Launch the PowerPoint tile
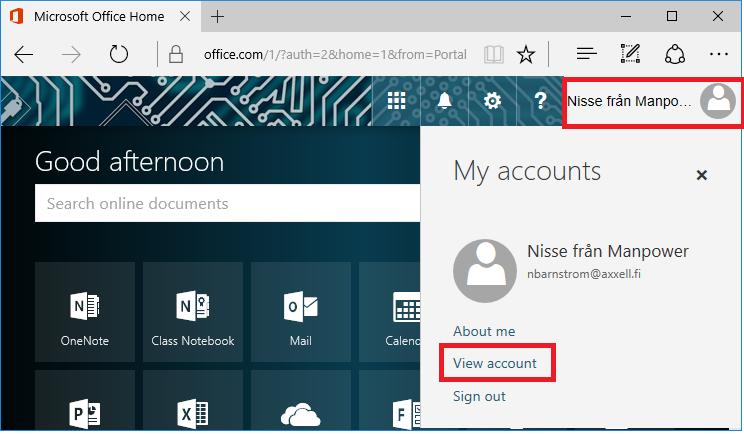This screenshot has height=434, width=744. point(85,400)
